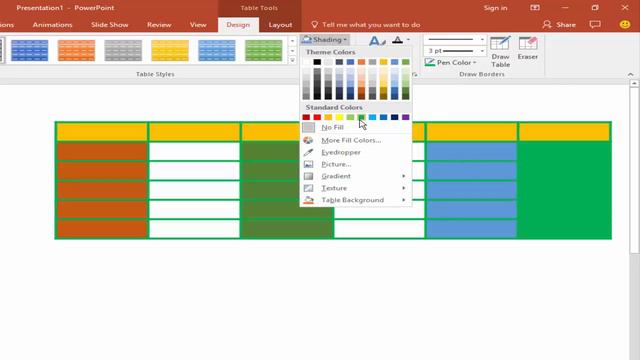Open the View tab
640x360 pixels.
(198, 25)
